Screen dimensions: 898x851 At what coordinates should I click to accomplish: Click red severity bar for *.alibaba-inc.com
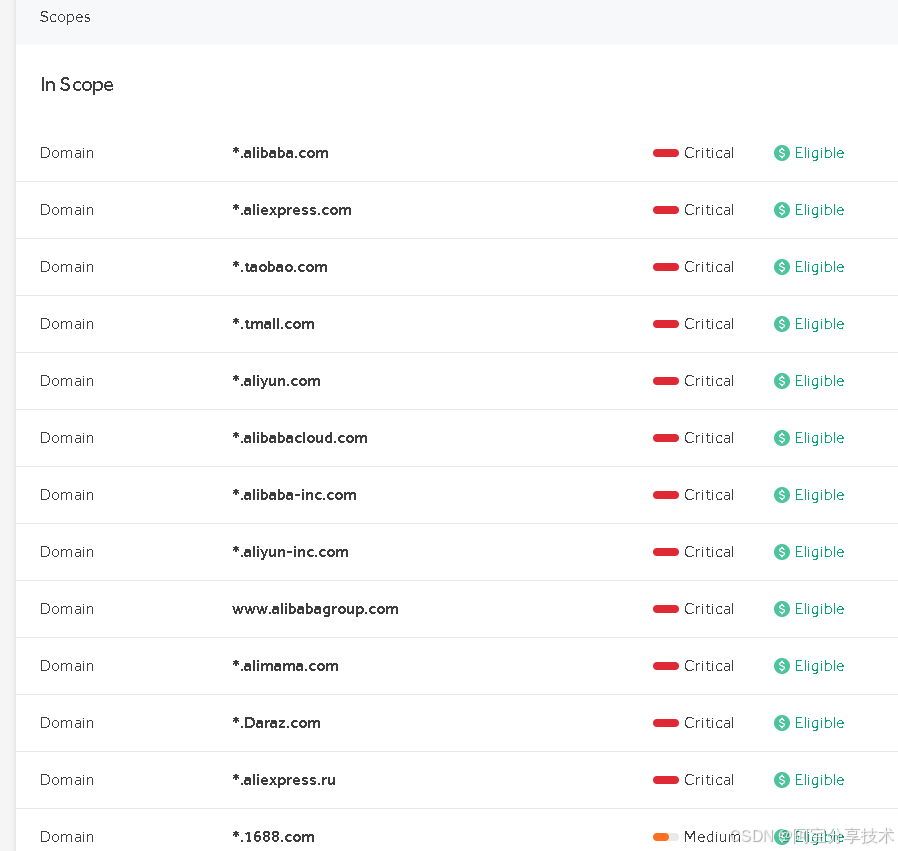[x=665, y=495]
